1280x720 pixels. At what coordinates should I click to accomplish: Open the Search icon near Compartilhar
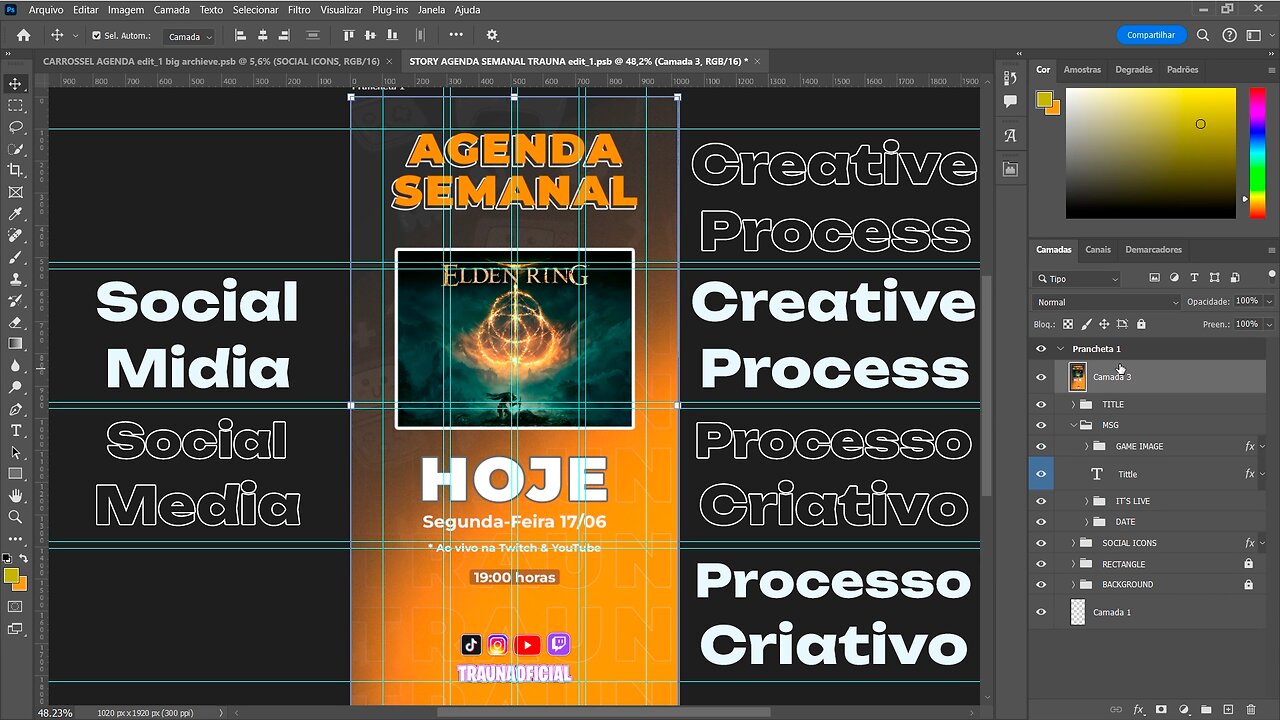pyautogui.click(x=1203, y=35)
